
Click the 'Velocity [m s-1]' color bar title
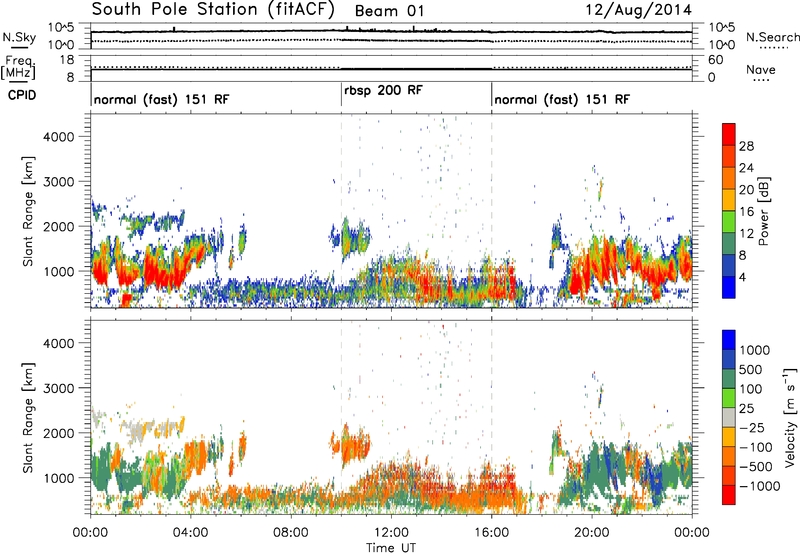(x=790, y=417)
